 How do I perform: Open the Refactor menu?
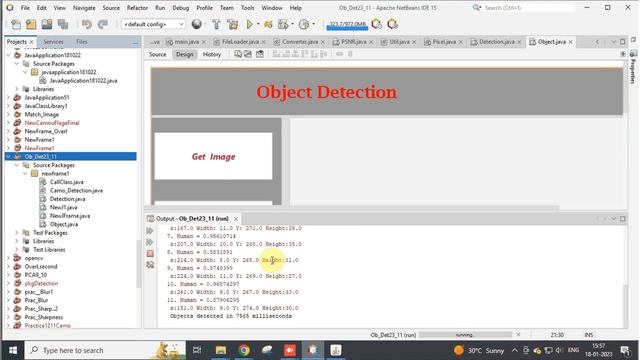click(x=137, y=8)
